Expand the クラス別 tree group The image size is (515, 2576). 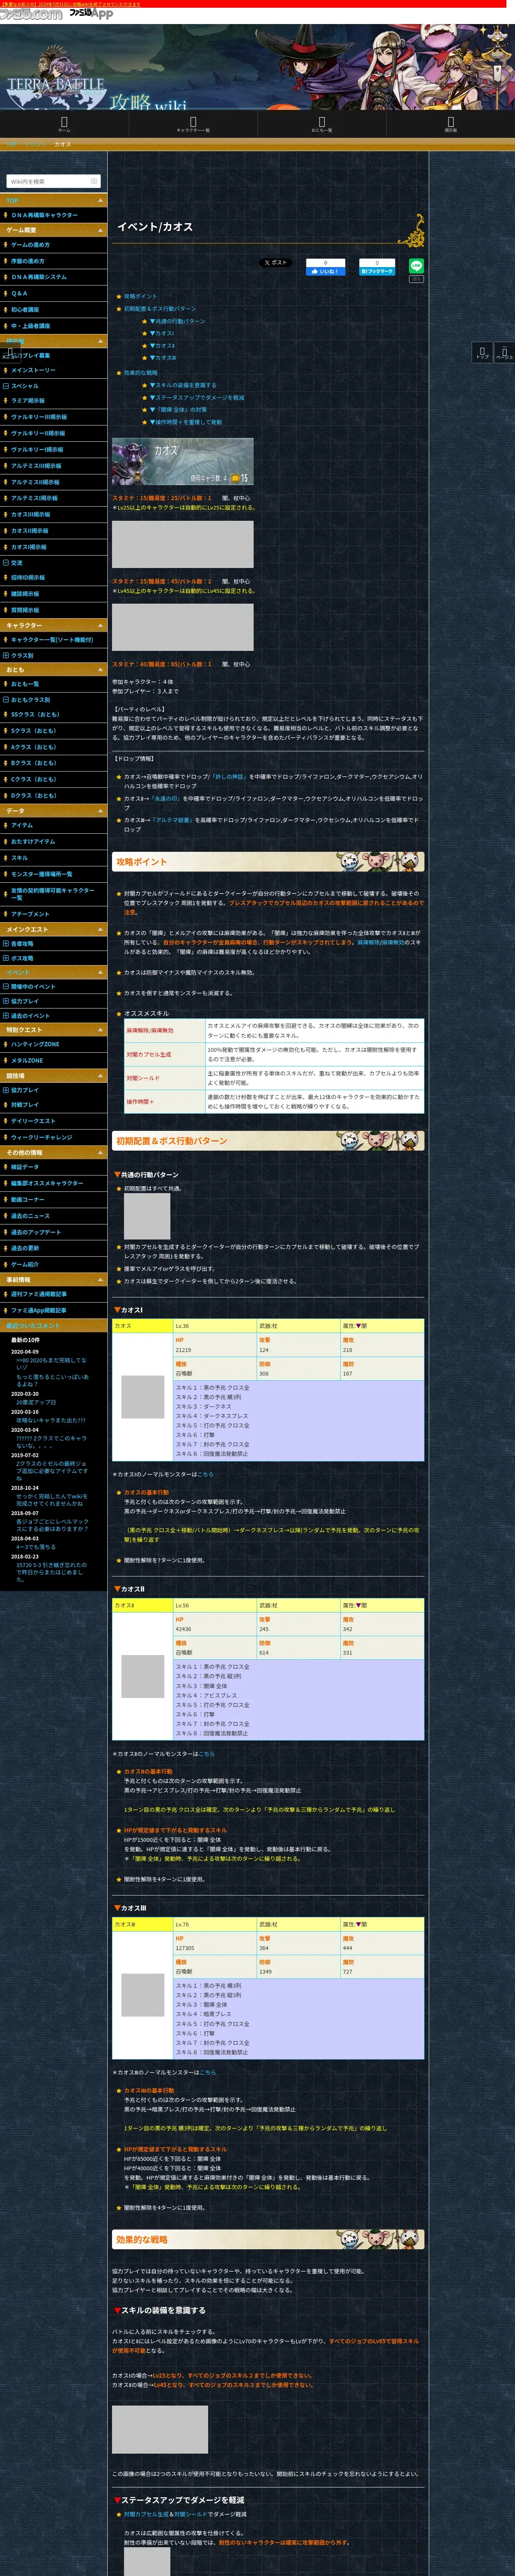tap(6, 656)
